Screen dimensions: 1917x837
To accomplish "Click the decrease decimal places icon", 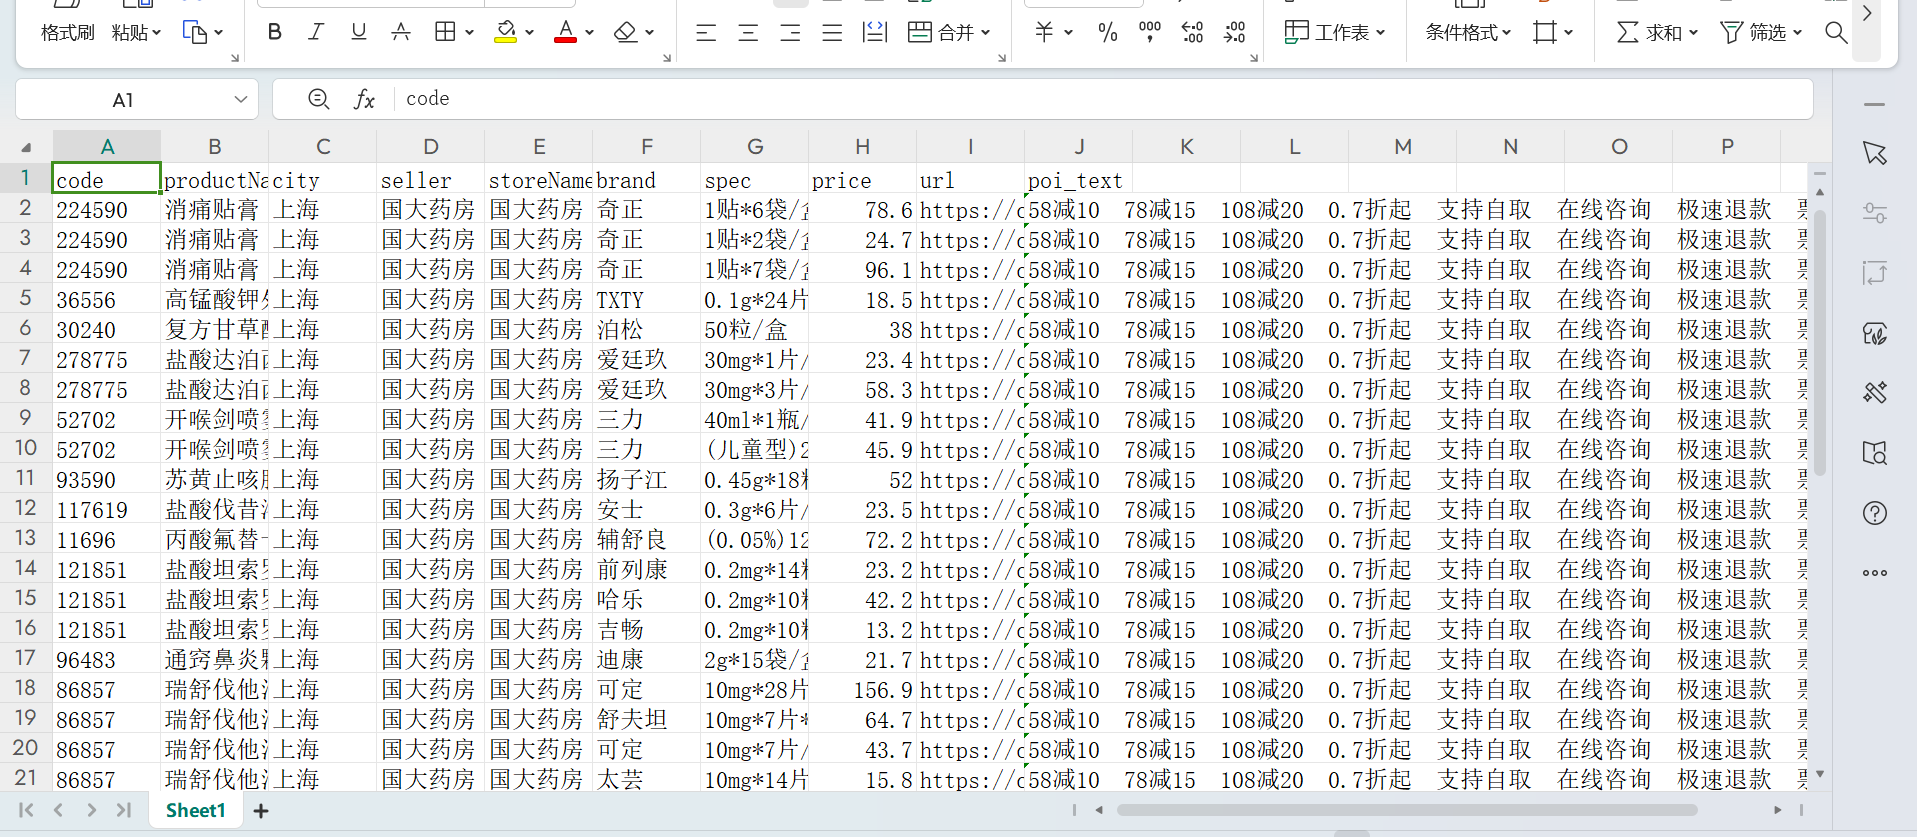I will point(1234,33).
